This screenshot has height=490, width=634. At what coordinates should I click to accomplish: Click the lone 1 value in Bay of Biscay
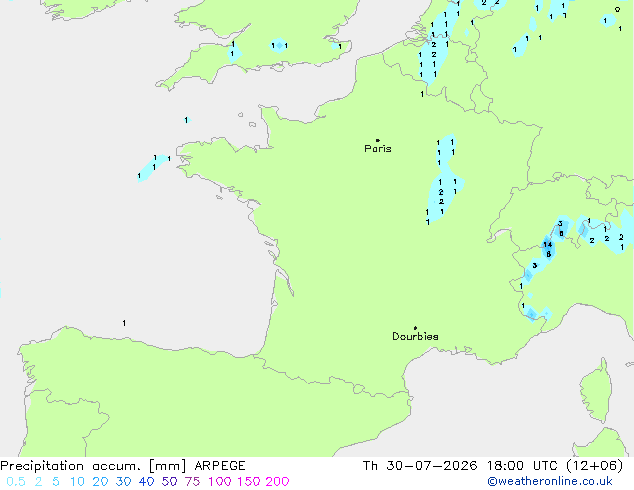124,323
